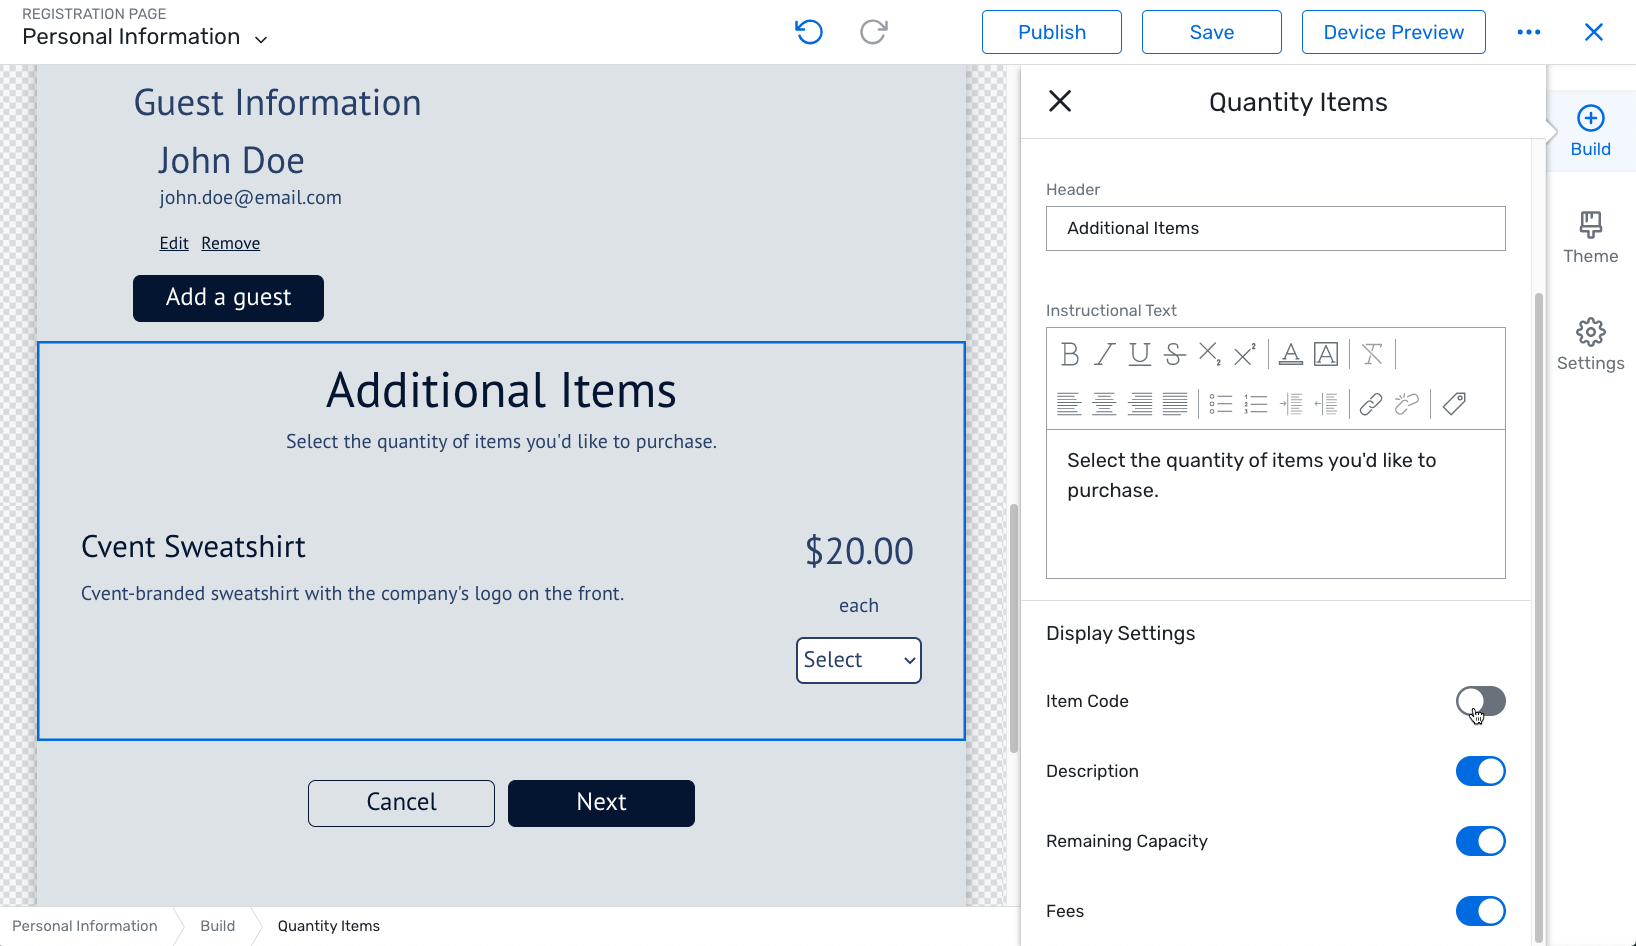Create a bulleted list
Viewport: 1636px width, 946px height.
point(1220,404)
